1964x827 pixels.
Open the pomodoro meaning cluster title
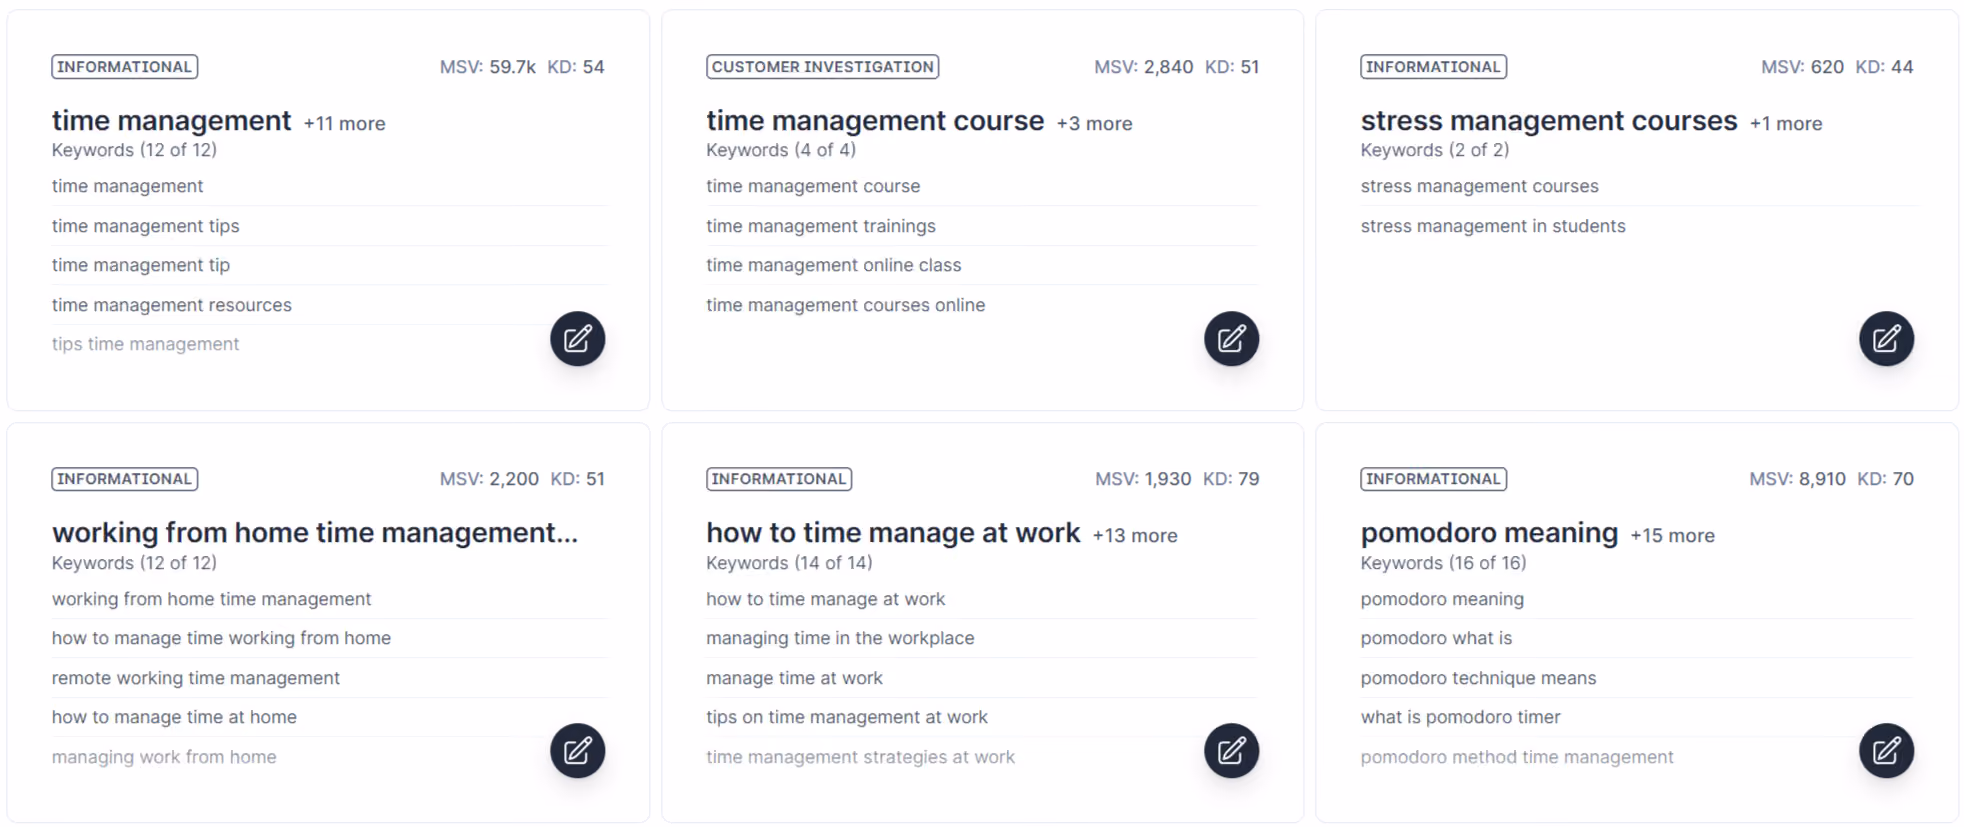click(x=1489, y=533)
